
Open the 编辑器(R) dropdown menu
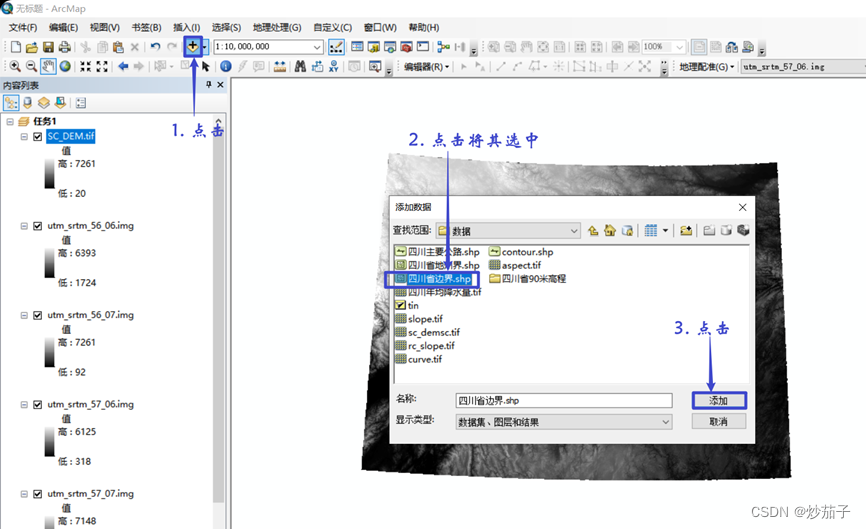(x=426, y=67)
